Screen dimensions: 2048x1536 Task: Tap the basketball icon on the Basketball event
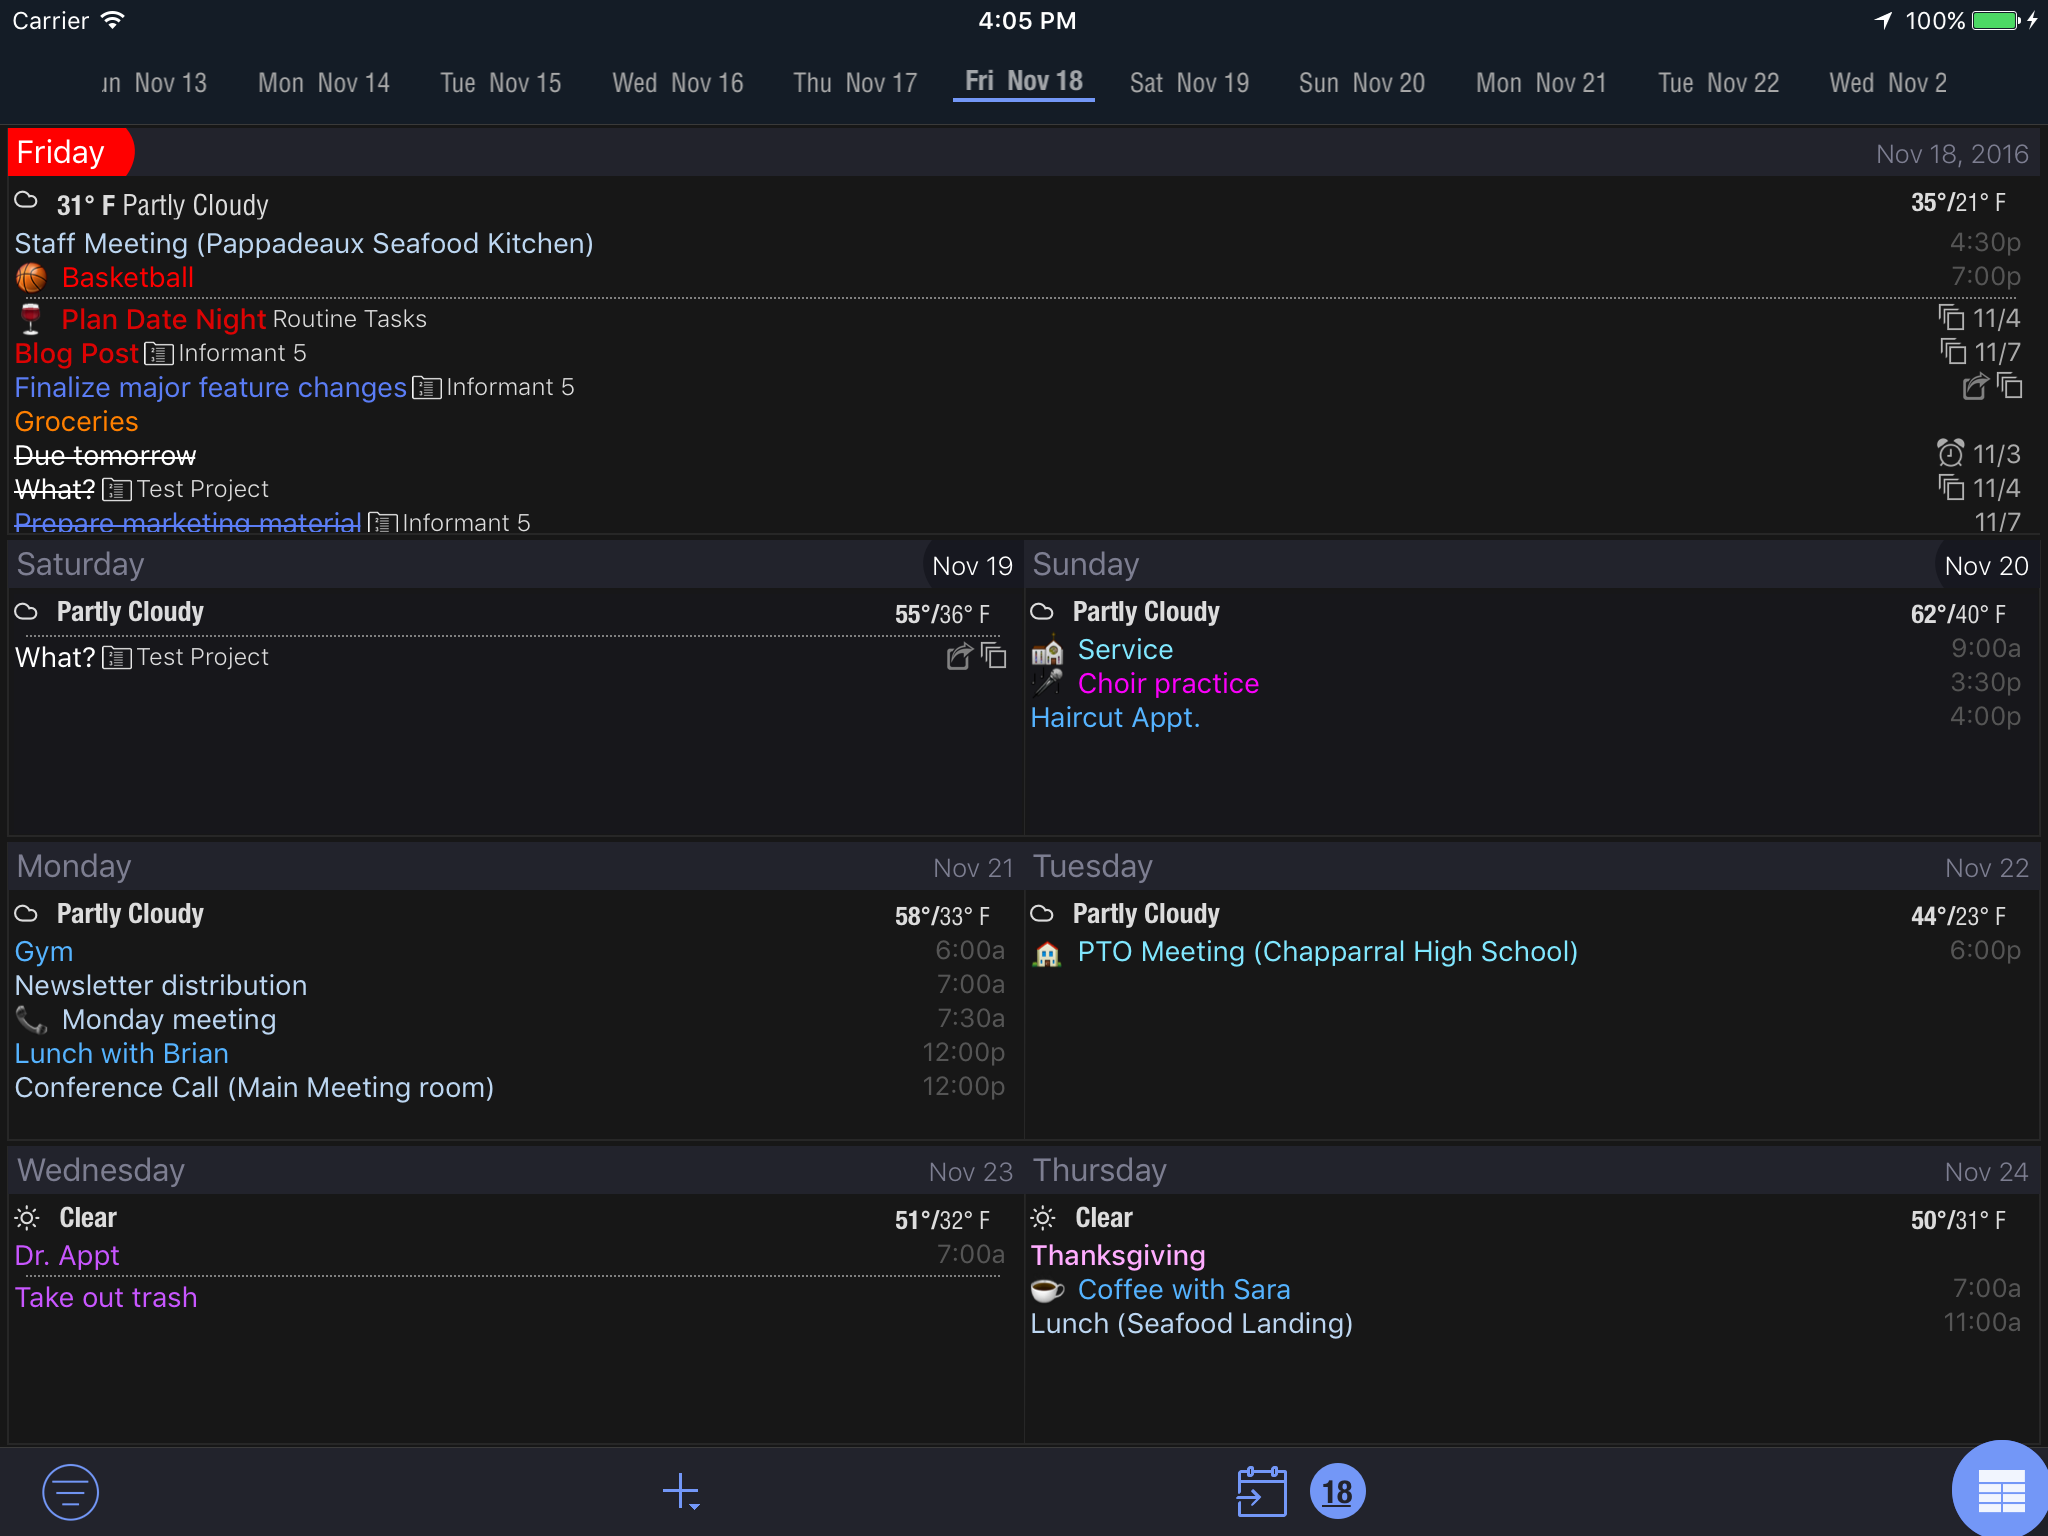(31, 278)
